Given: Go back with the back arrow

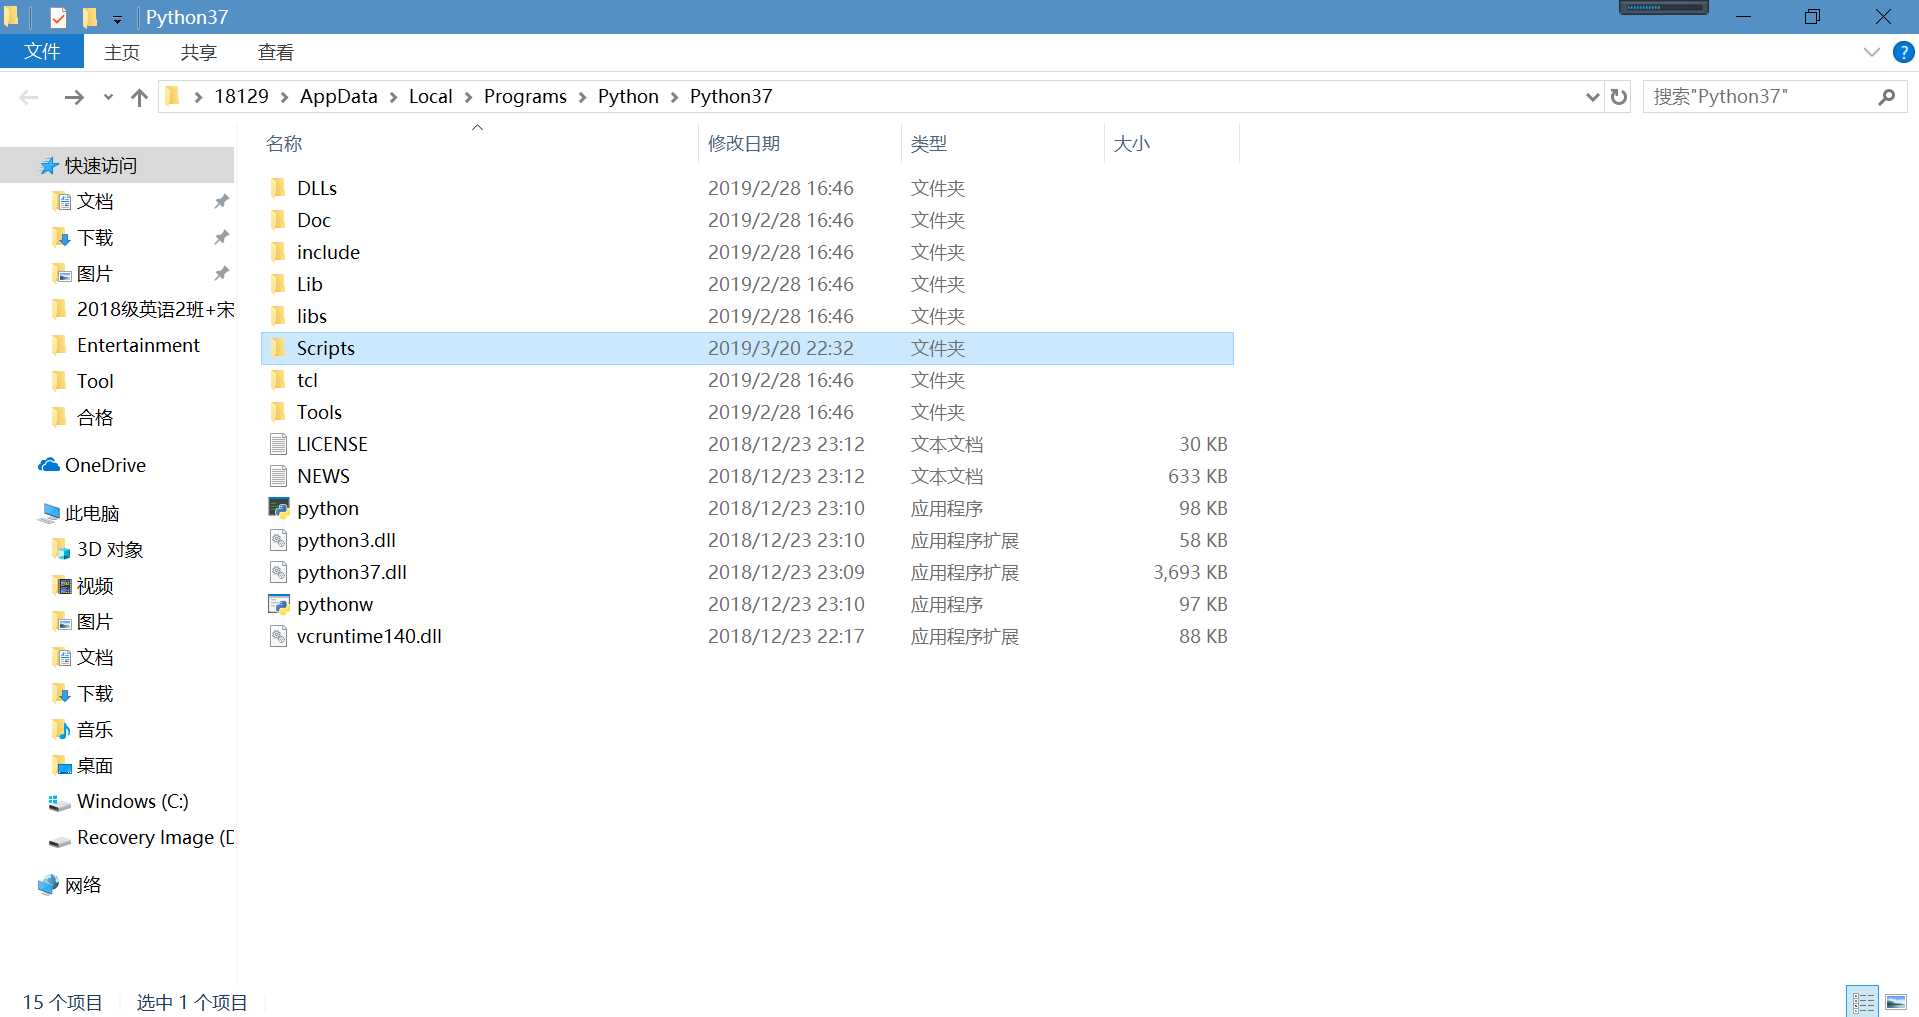Looking at the screenshot, I should tap(29, 97).
